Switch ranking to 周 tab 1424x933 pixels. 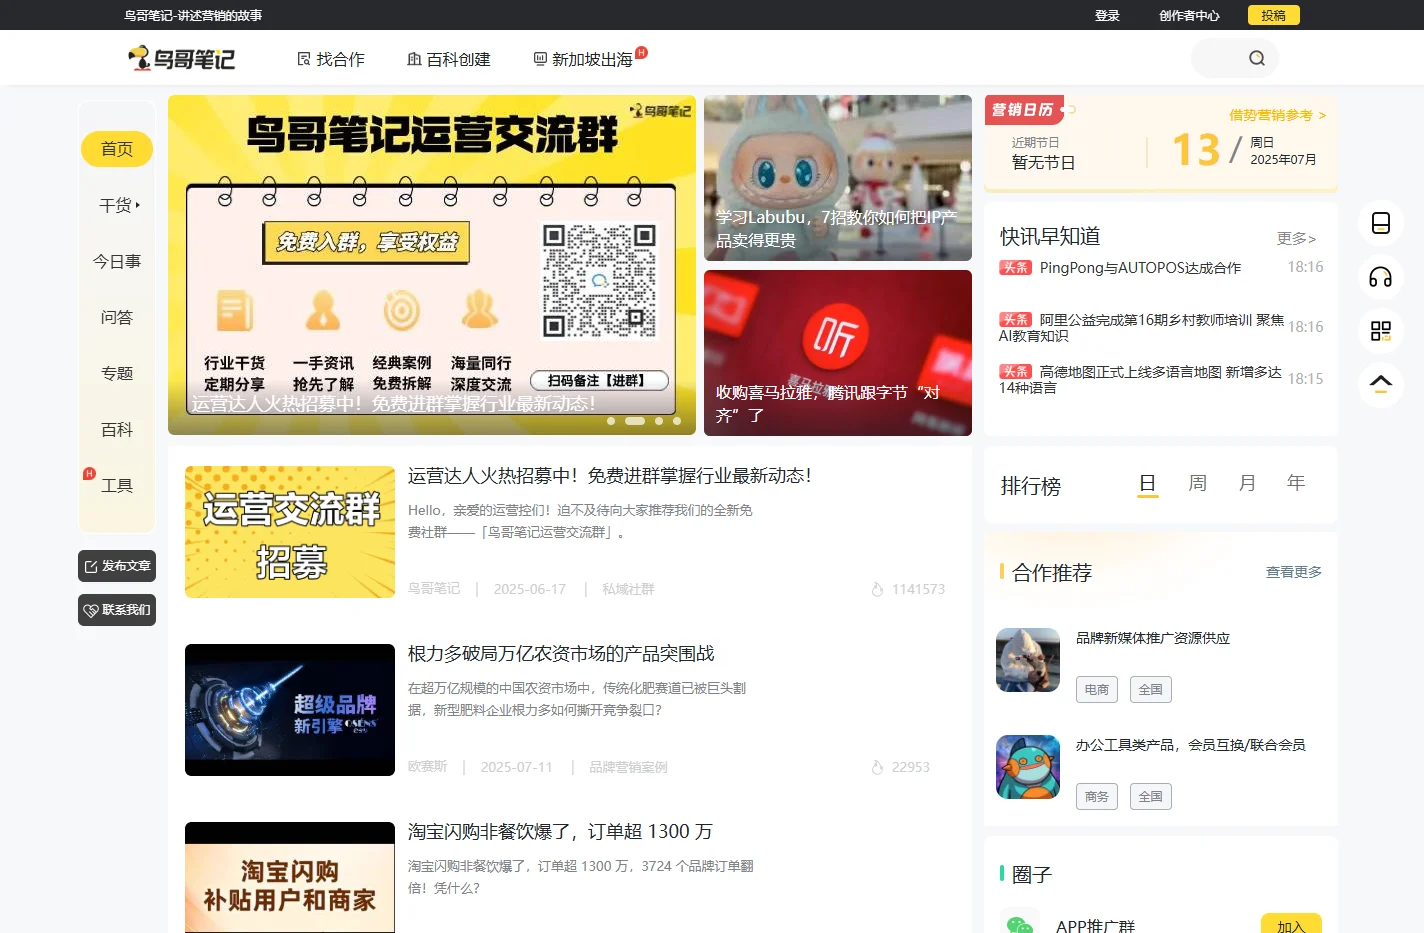point(1197,483)
